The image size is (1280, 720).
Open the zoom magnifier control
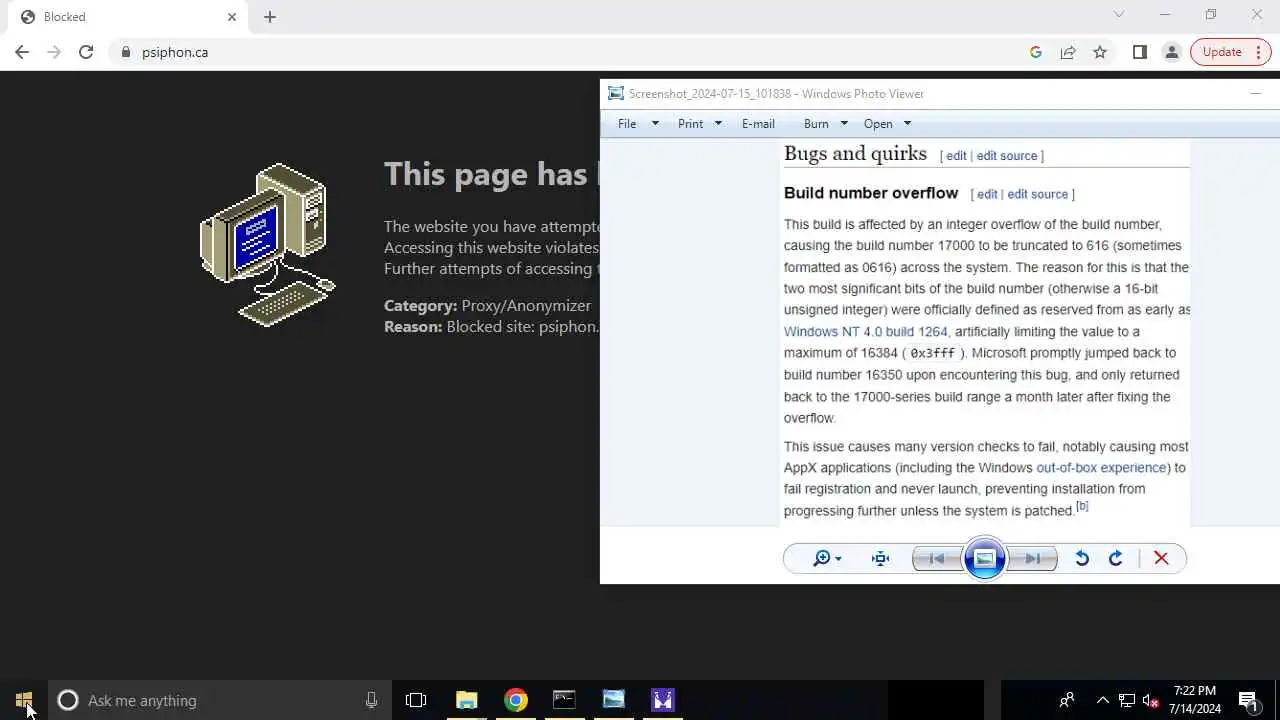coord(827,559)
